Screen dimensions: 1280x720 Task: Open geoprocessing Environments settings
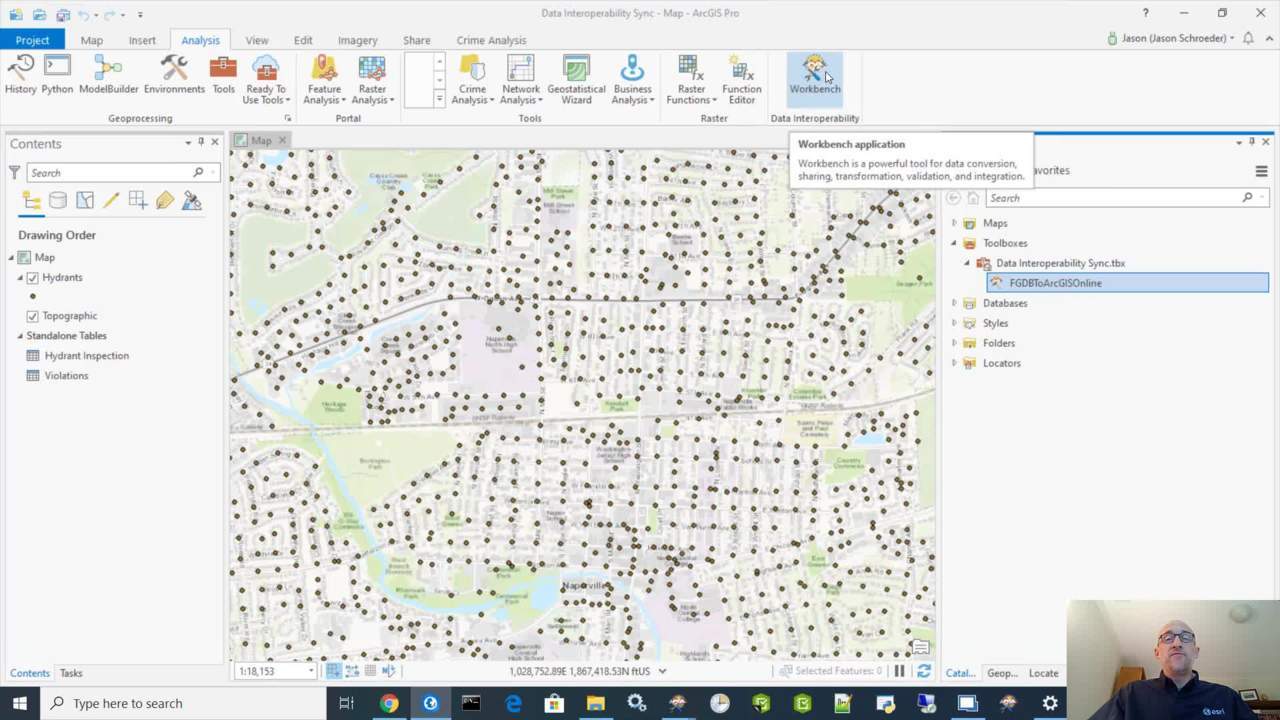(174, 76)
